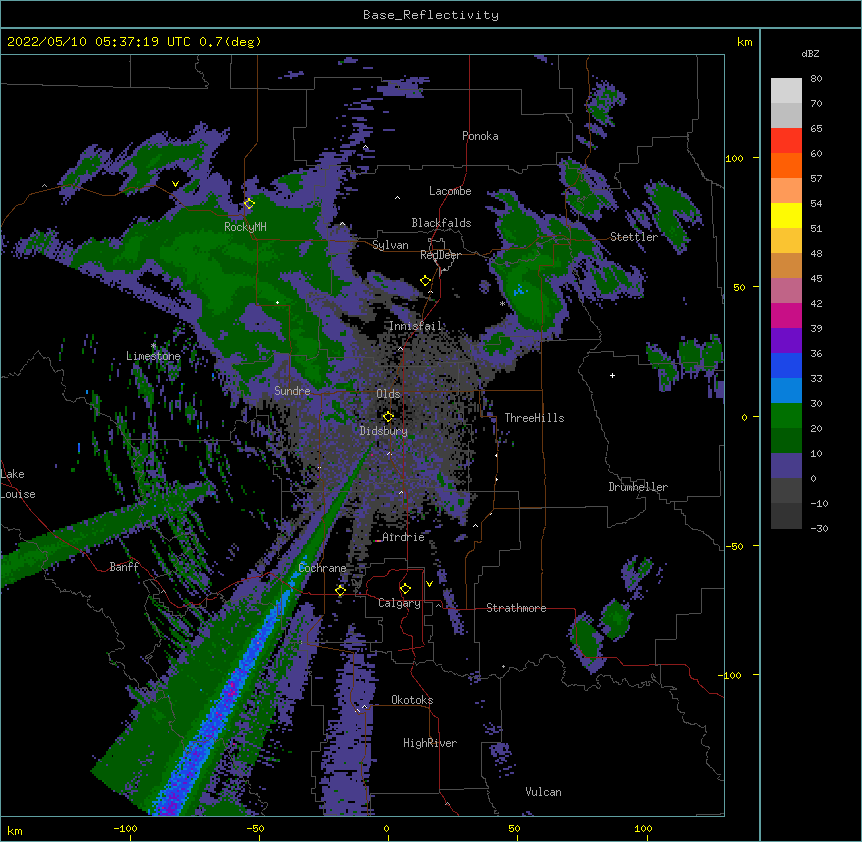This screenshot has width=862, height=842.
Task: Click the Base_Reflectivity title
Action: [431, 15]
